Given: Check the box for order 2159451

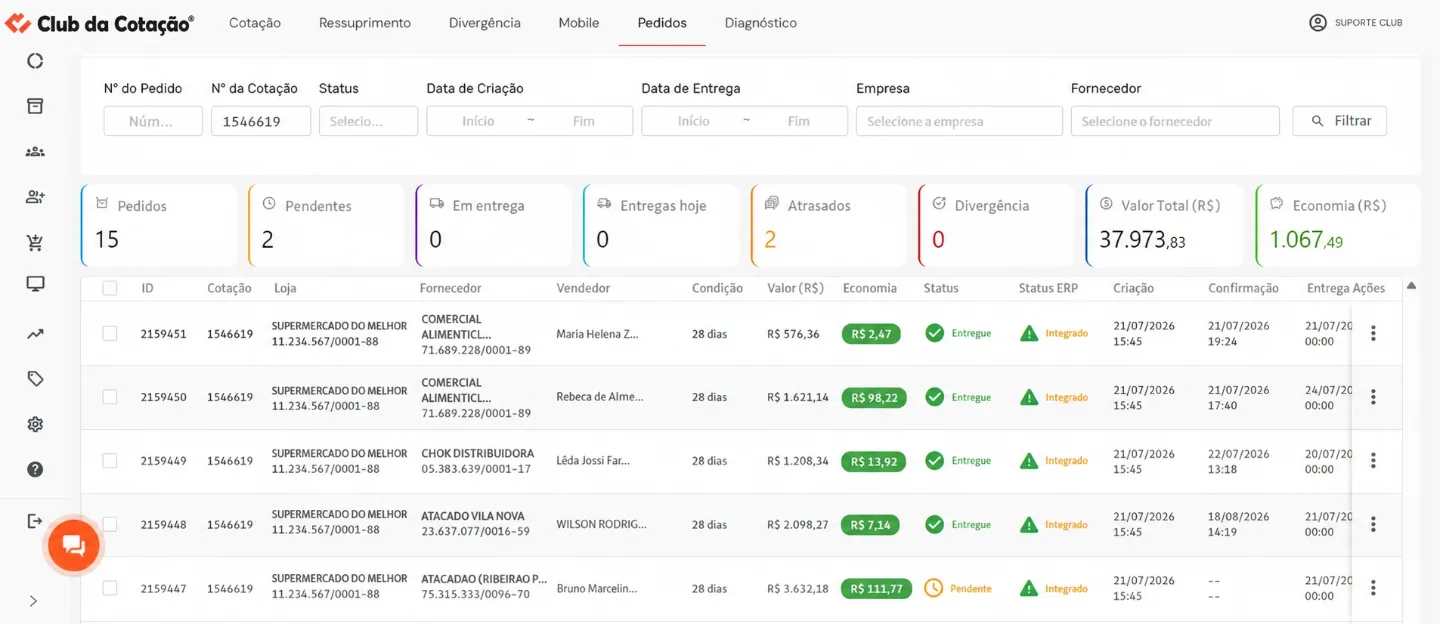Looking at the screenshot, I should pos(110,333).
